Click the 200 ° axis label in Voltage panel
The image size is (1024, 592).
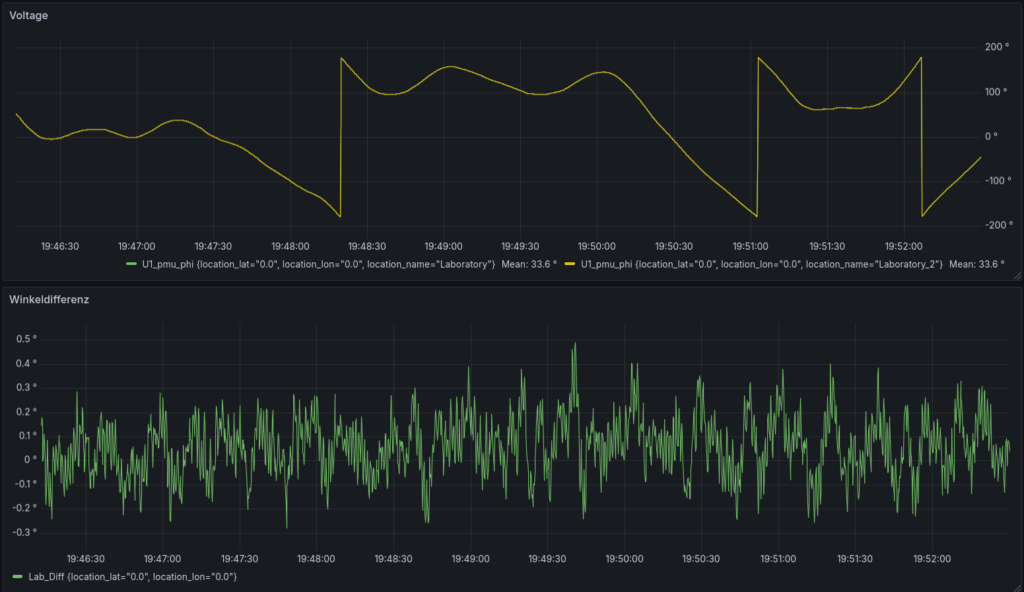click(996, 47)
